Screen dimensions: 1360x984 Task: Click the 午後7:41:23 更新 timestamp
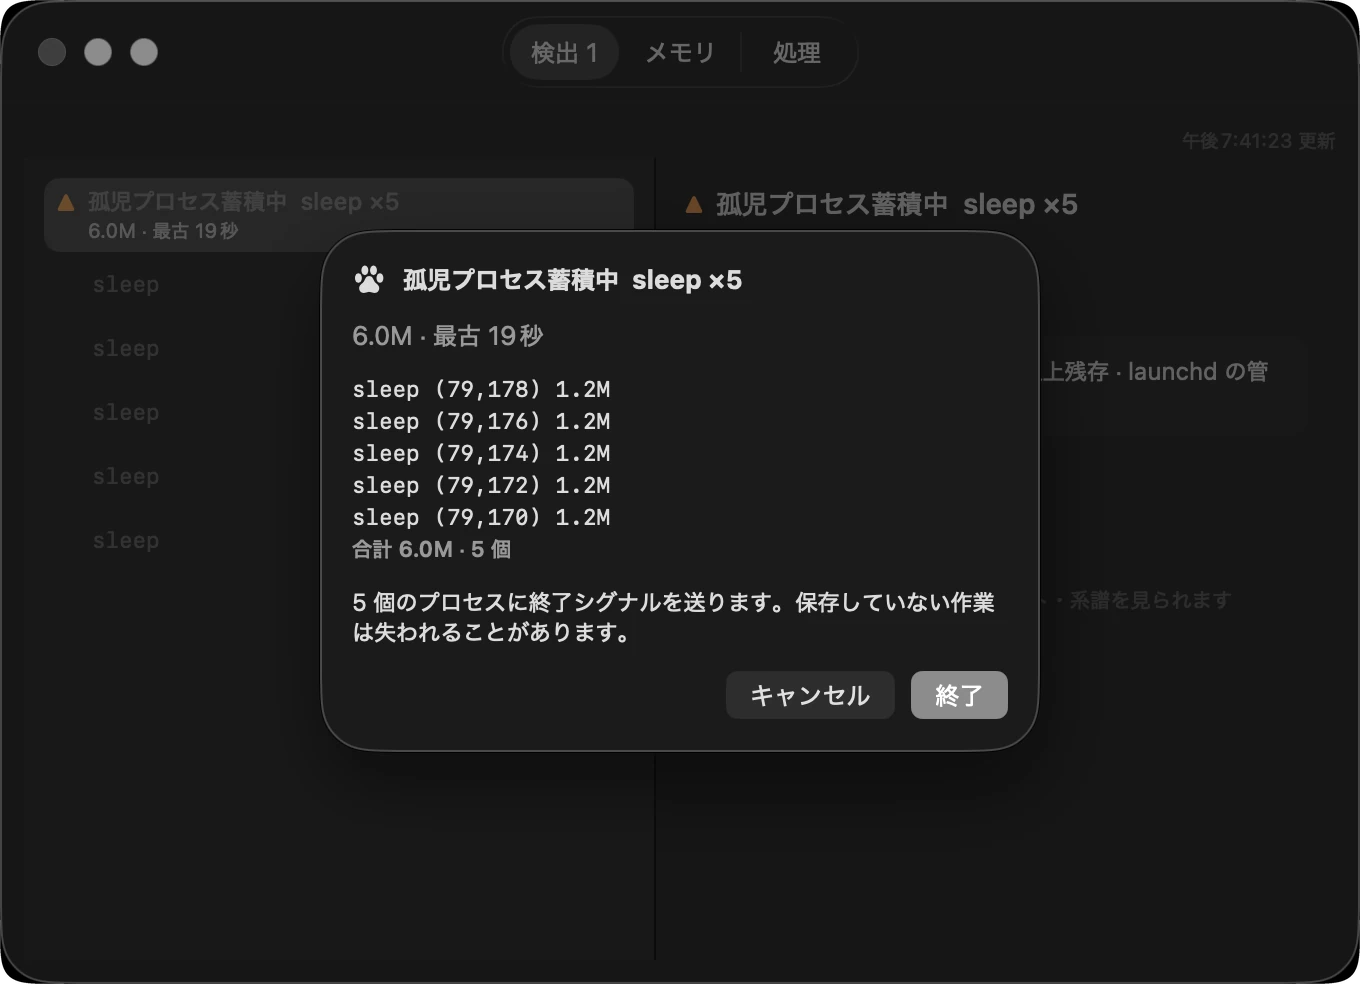tap(1258, 141)
